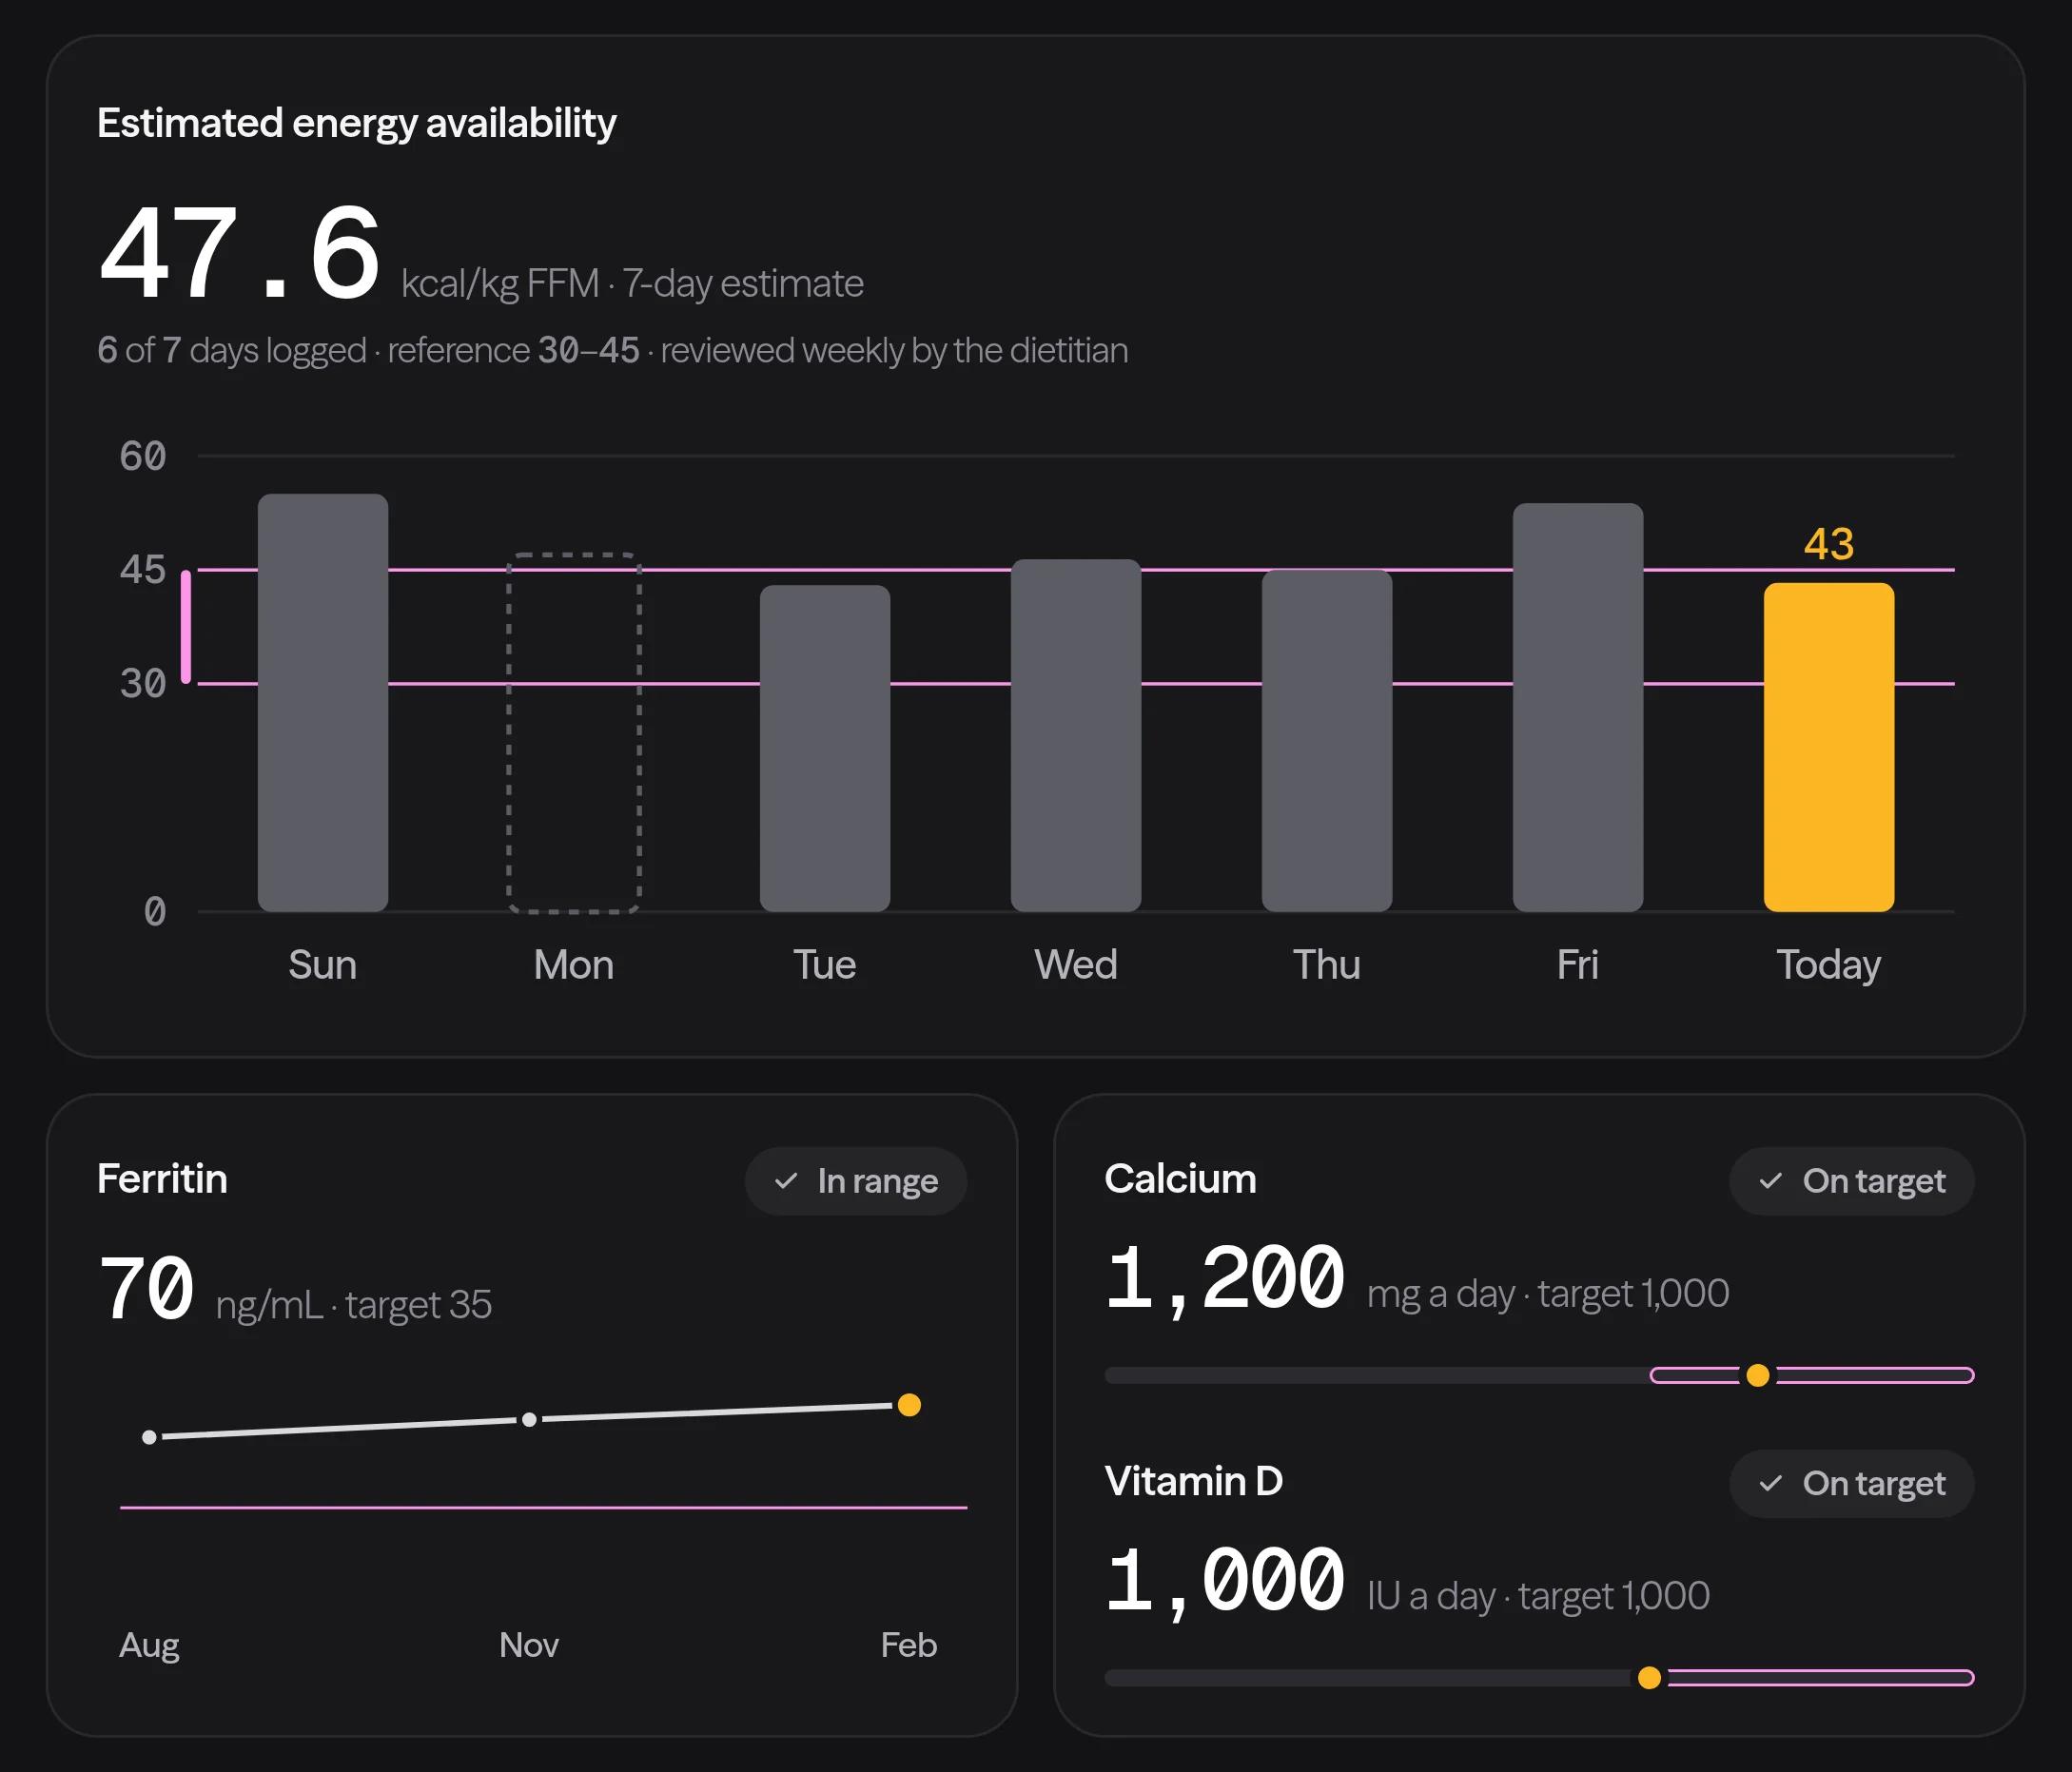2072x1772 pixels.
Task: Click the Ferritin In range checkmark icon
Action: pos(786,1181)
